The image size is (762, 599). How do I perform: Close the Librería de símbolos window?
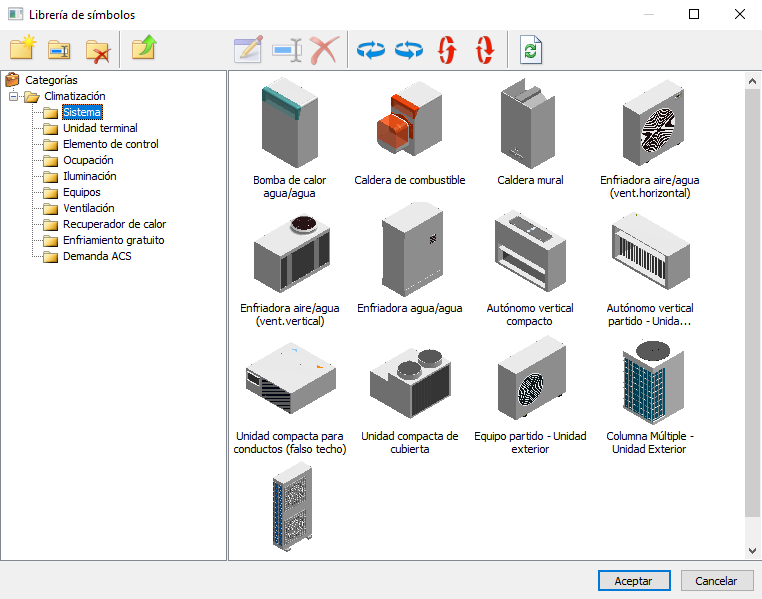pos(740,14)
